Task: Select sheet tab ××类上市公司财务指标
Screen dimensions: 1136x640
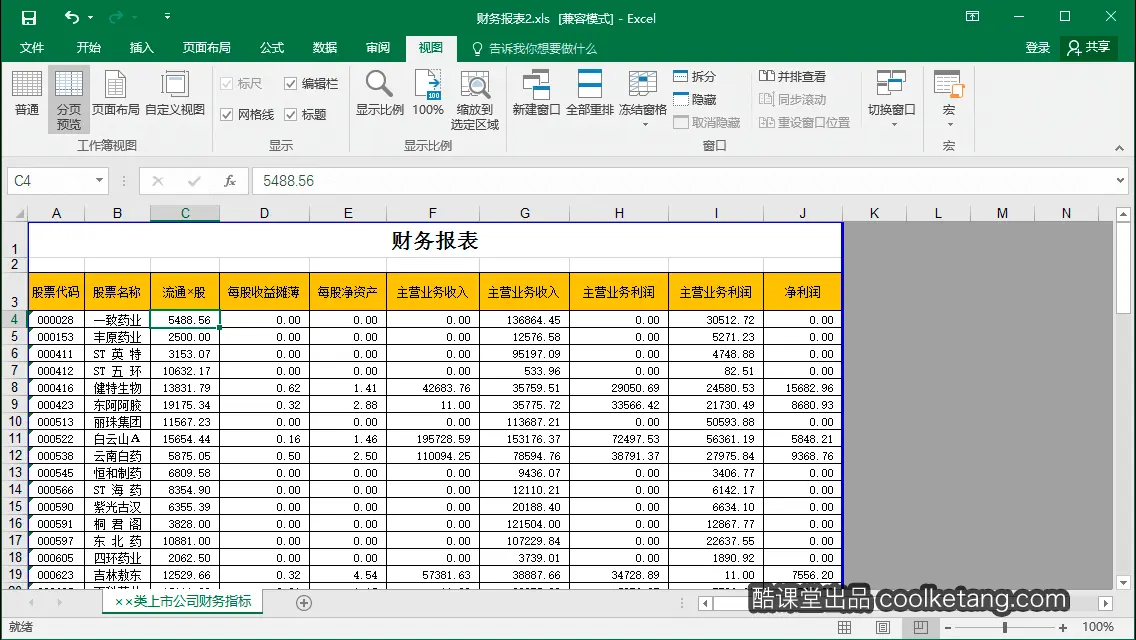Action: pos(183,601)
